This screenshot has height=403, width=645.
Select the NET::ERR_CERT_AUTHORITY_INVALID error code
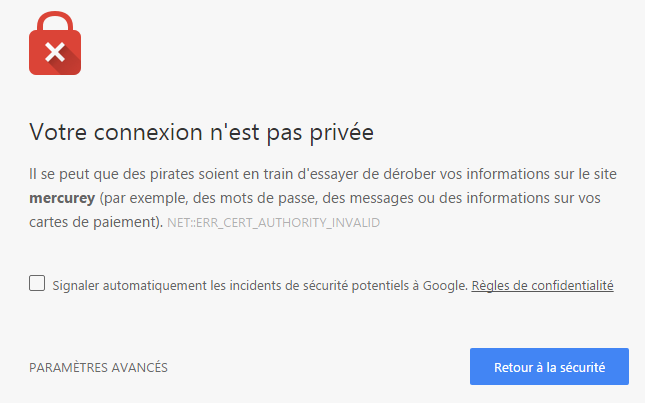(x=274, y=222)
